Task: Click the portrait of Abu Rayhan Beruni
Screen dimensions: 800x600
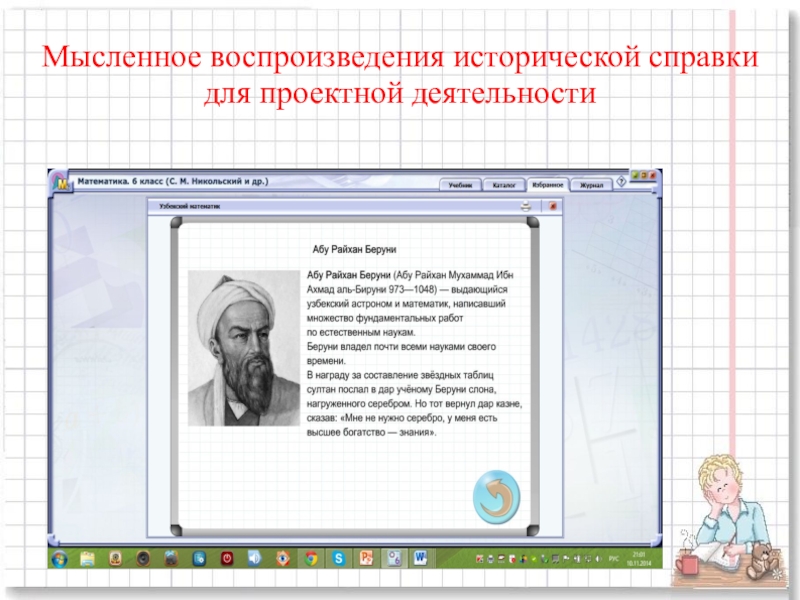Action: tap(244, 348)
